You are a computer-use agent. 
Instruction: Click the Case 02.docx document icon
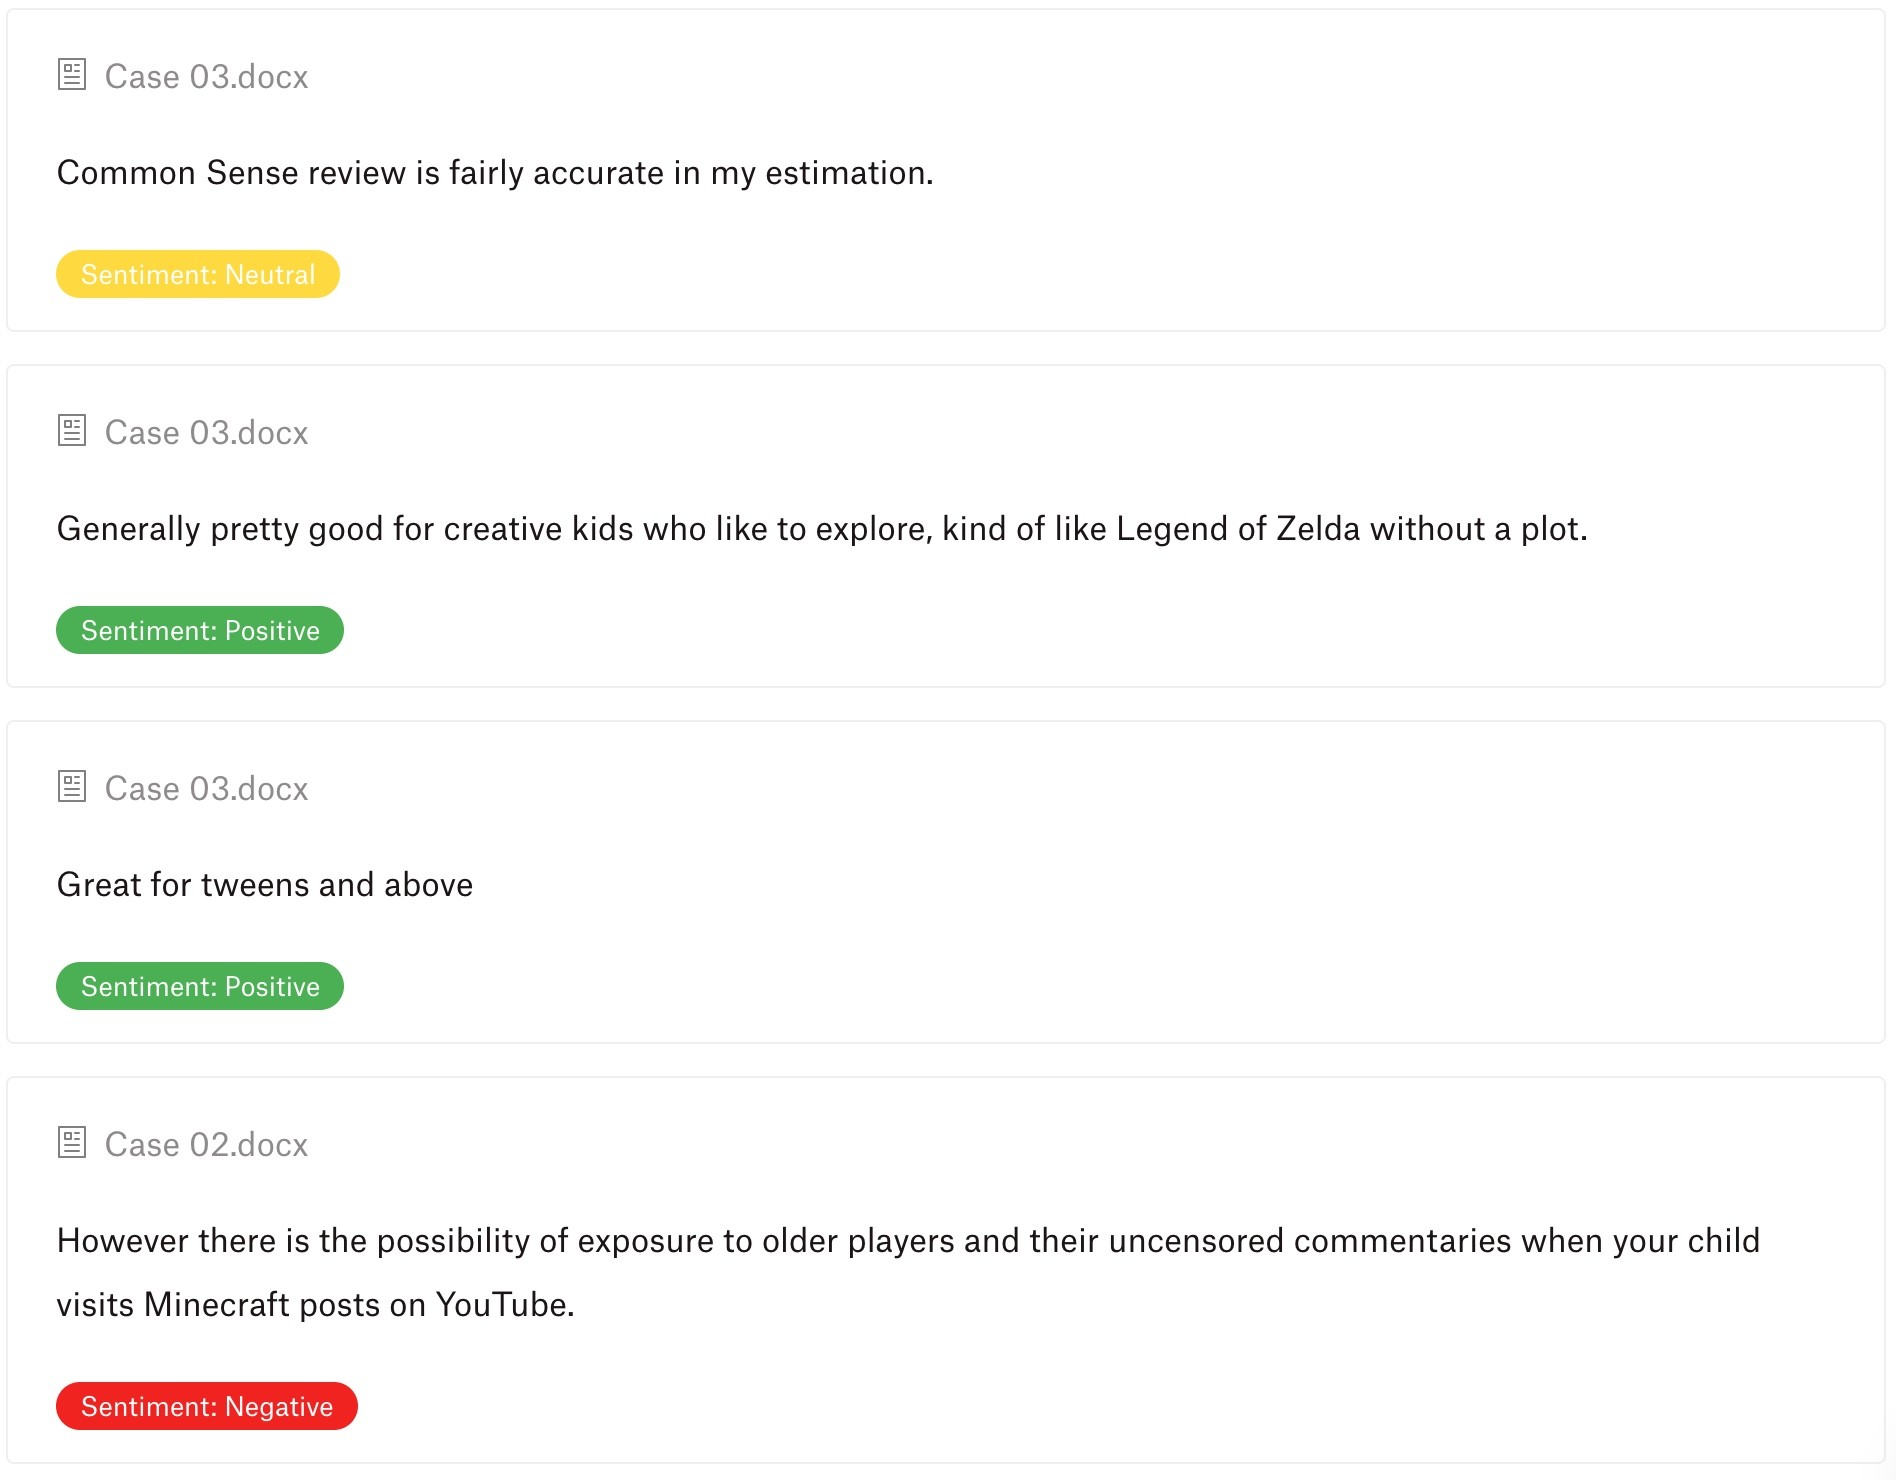coord(72,1143)
